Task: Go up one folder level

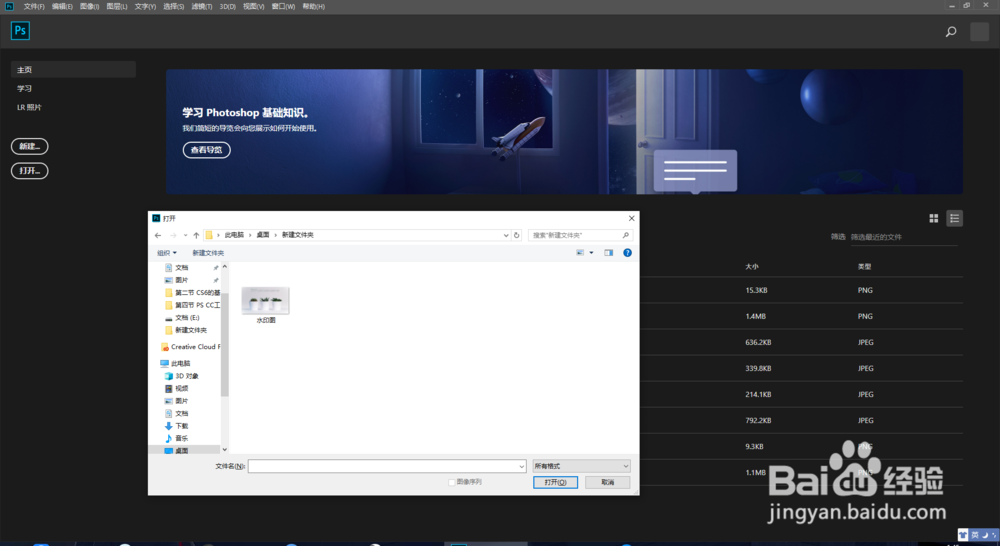Action: pos(196,235)
